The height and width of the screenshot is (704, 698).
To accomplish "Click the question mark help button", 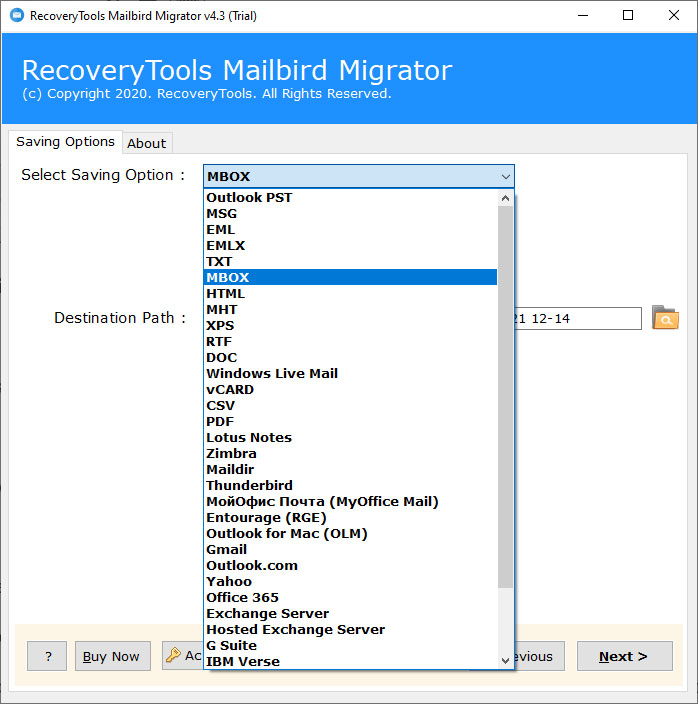I will (x=47, y=656).
